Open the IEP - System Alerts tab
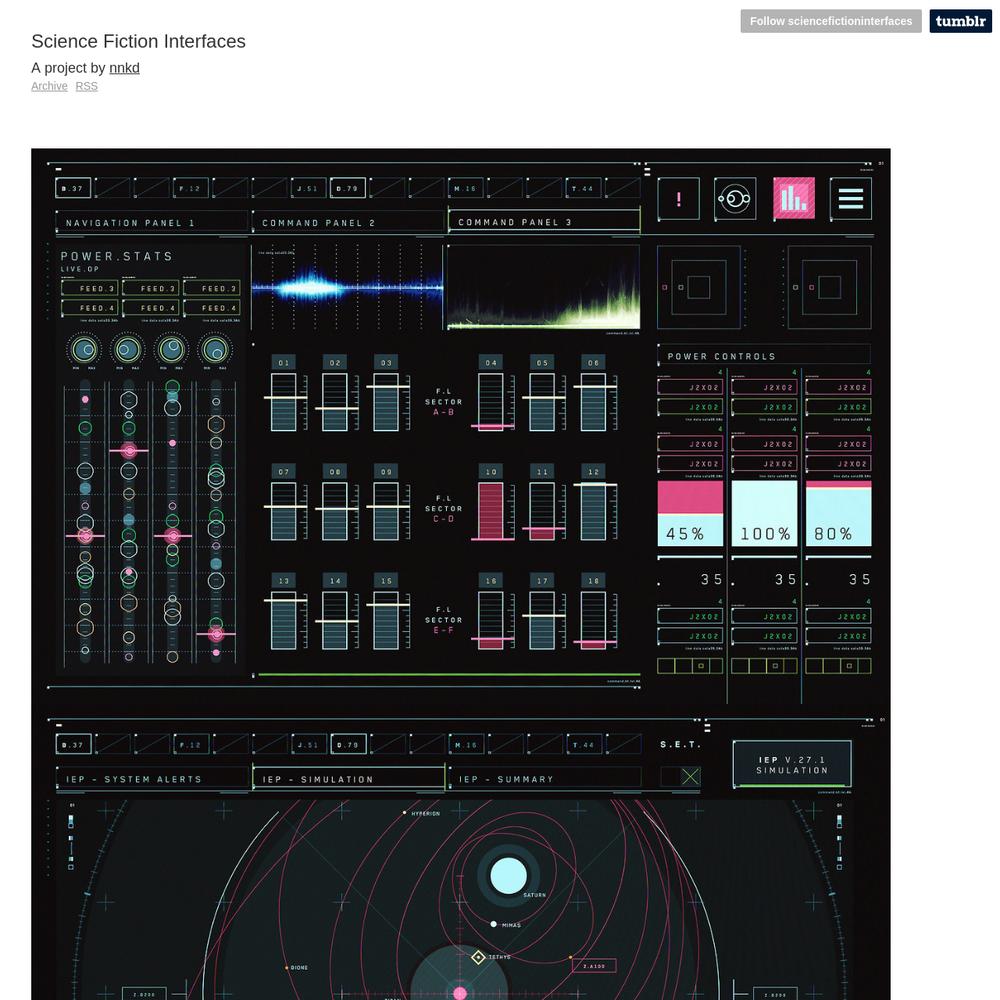Viewport: 1000px width, 1000px height. [152, 779]
